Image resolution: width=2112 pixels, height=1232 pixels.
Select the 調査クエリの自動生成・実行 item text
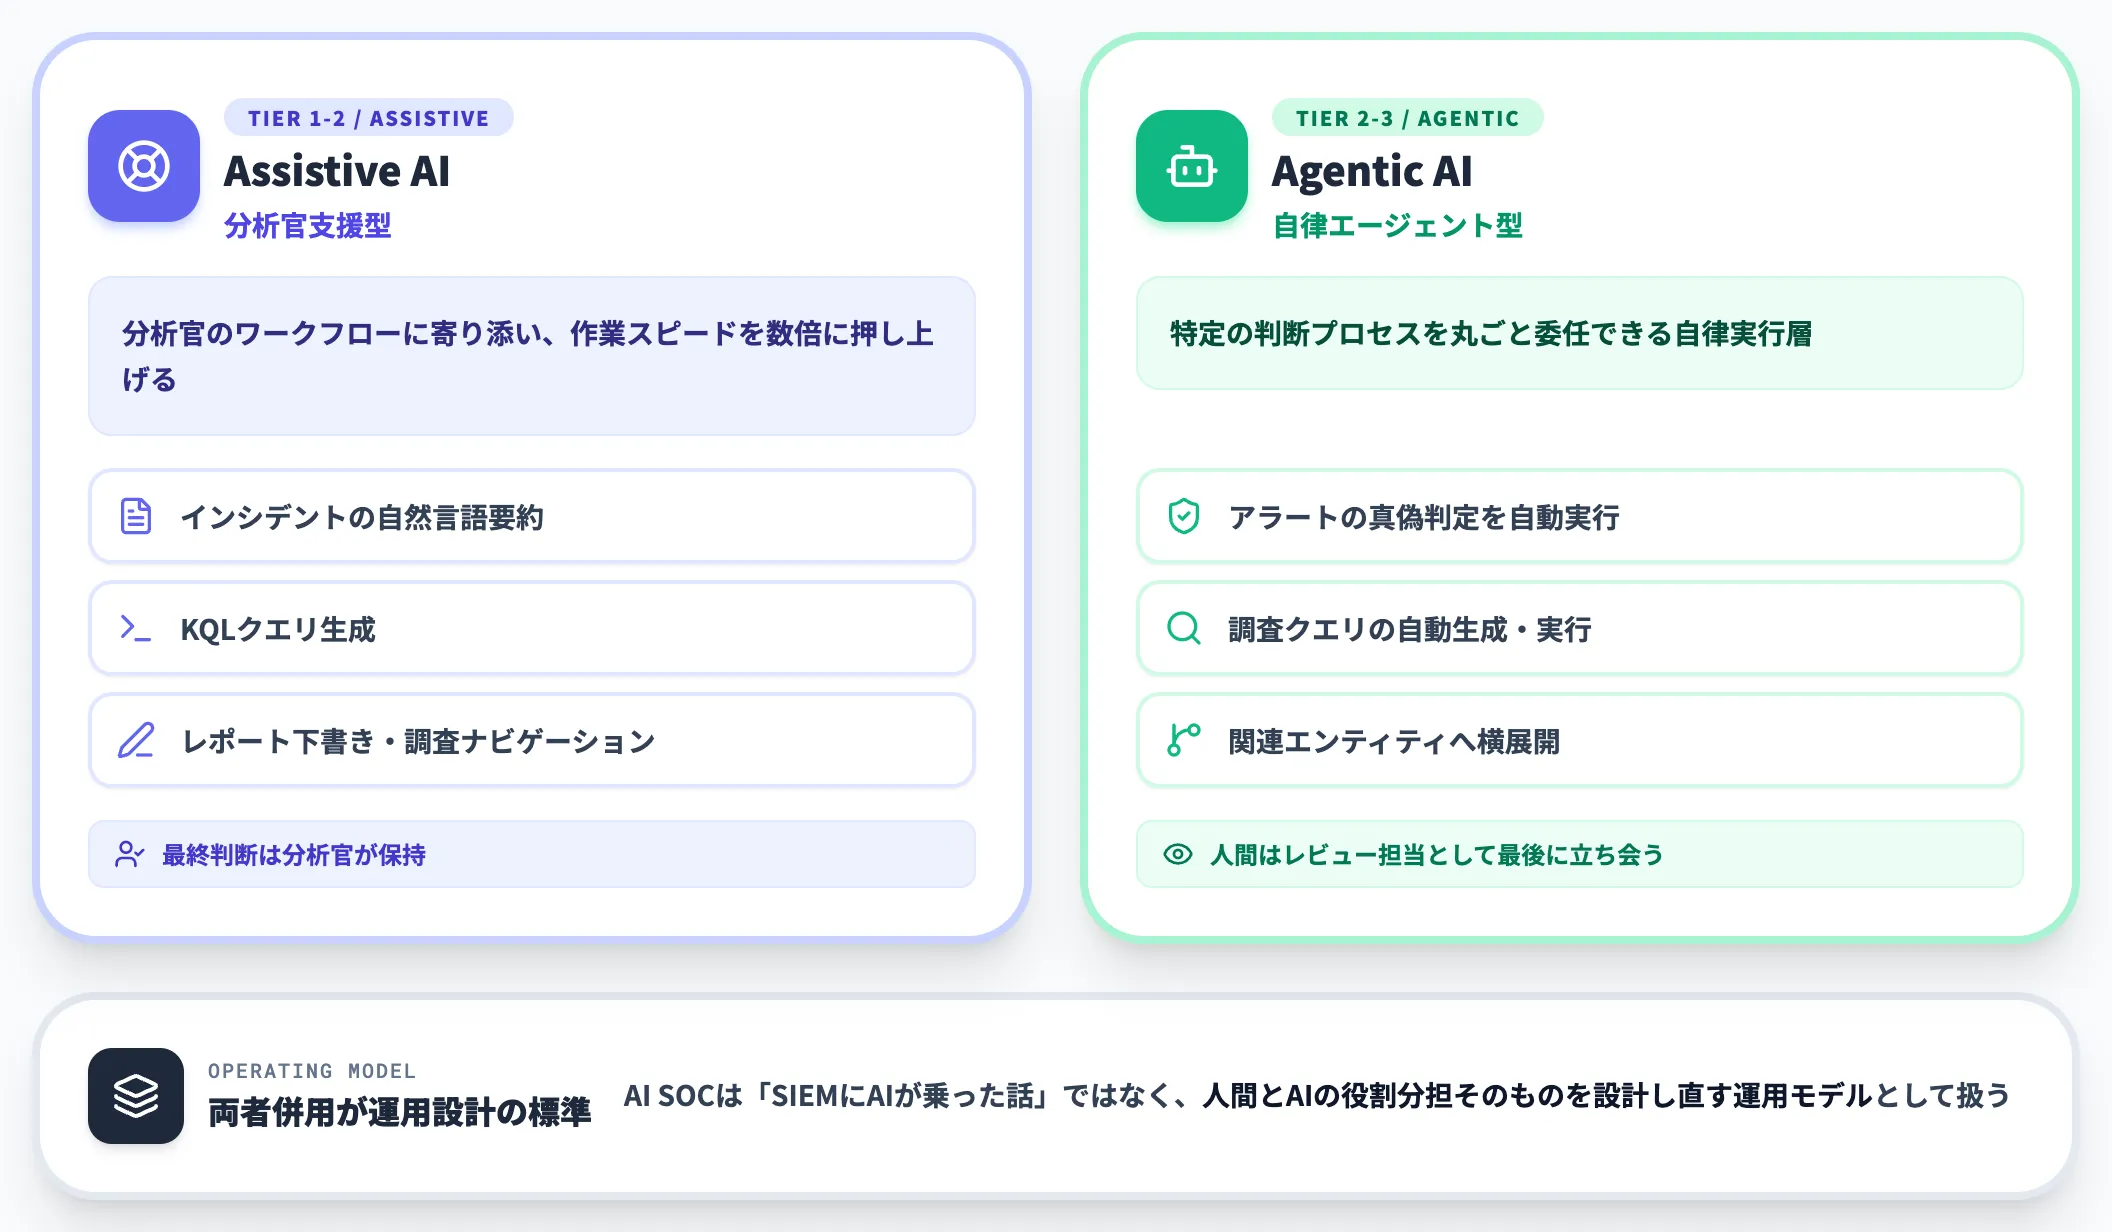tap(1410, 629)
